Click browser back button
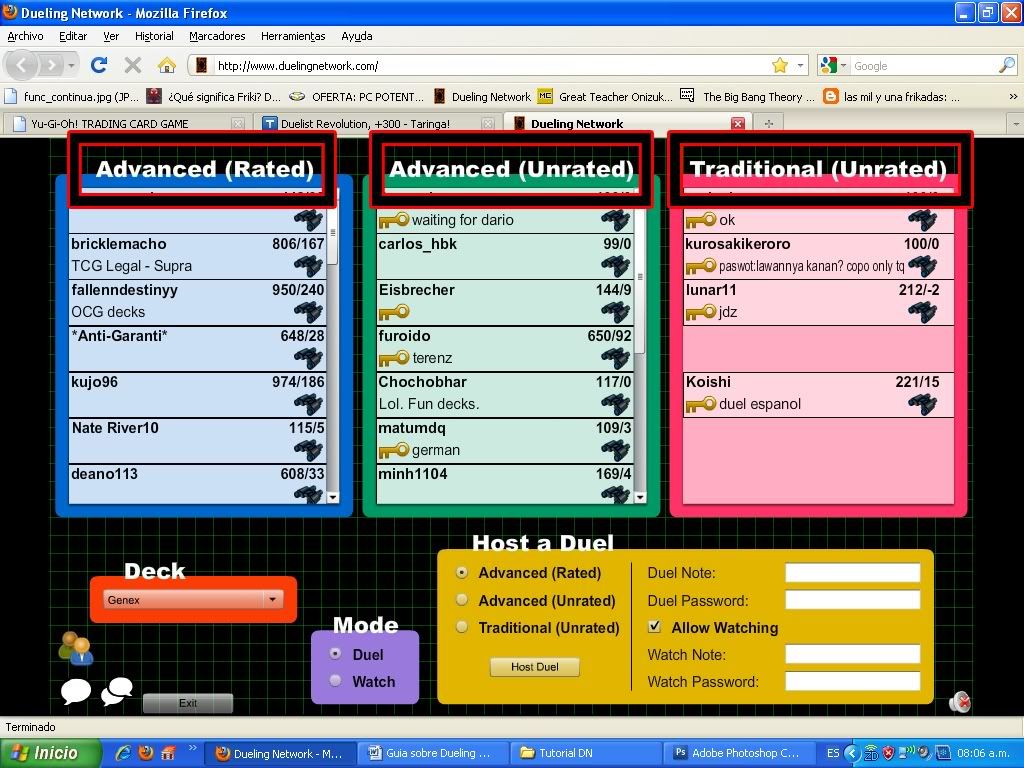This screenshot has height=768, width=1024. [22, 65]
